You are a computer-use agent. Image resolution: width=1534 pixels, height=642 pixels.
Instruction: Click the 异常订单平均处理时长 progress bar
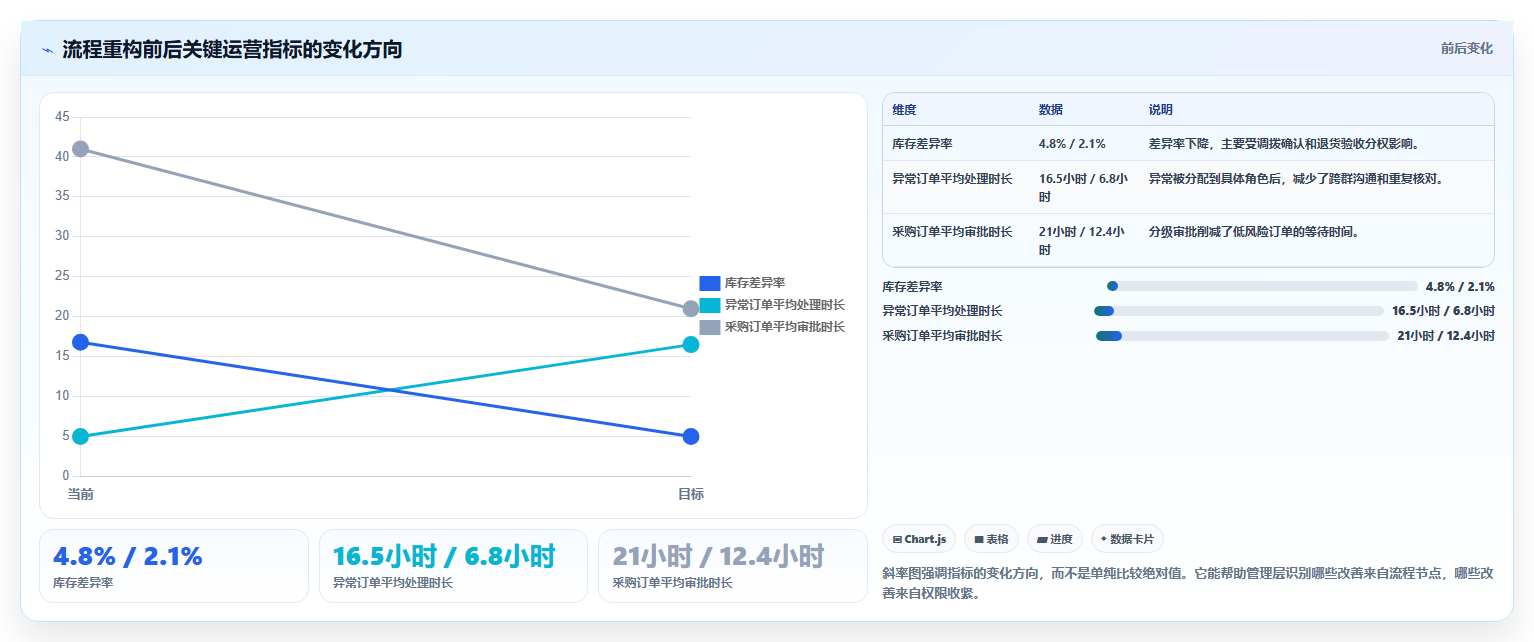point(1239,311)
